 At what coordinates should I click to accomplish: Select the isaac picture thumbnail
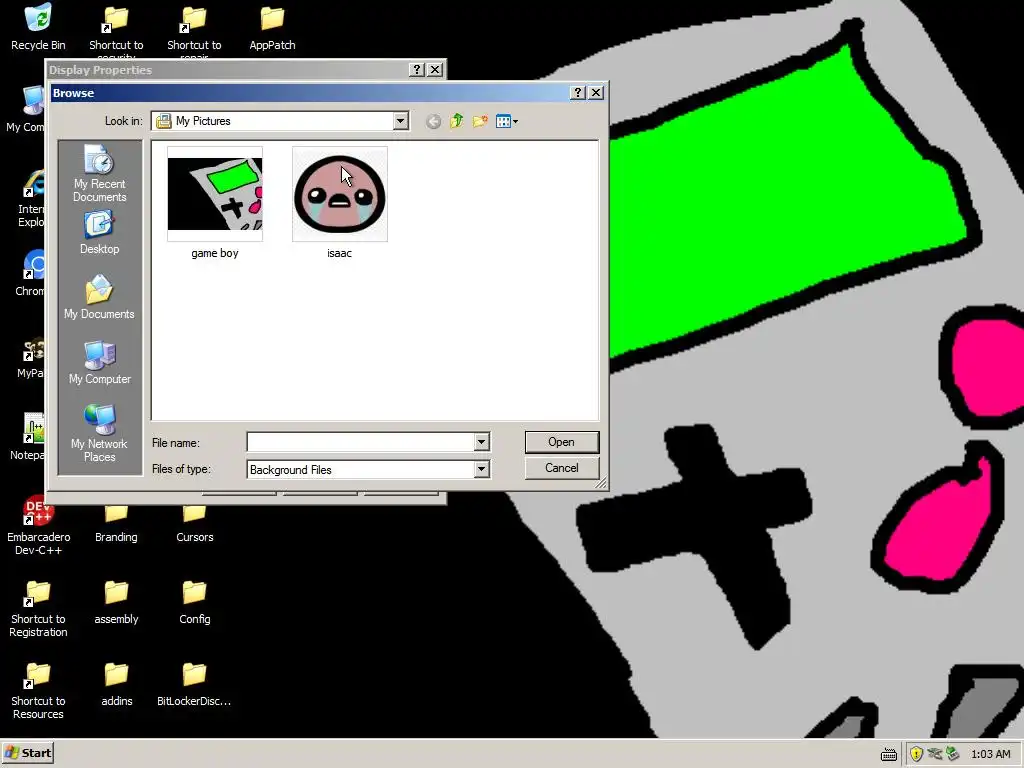tap(340, 194)
